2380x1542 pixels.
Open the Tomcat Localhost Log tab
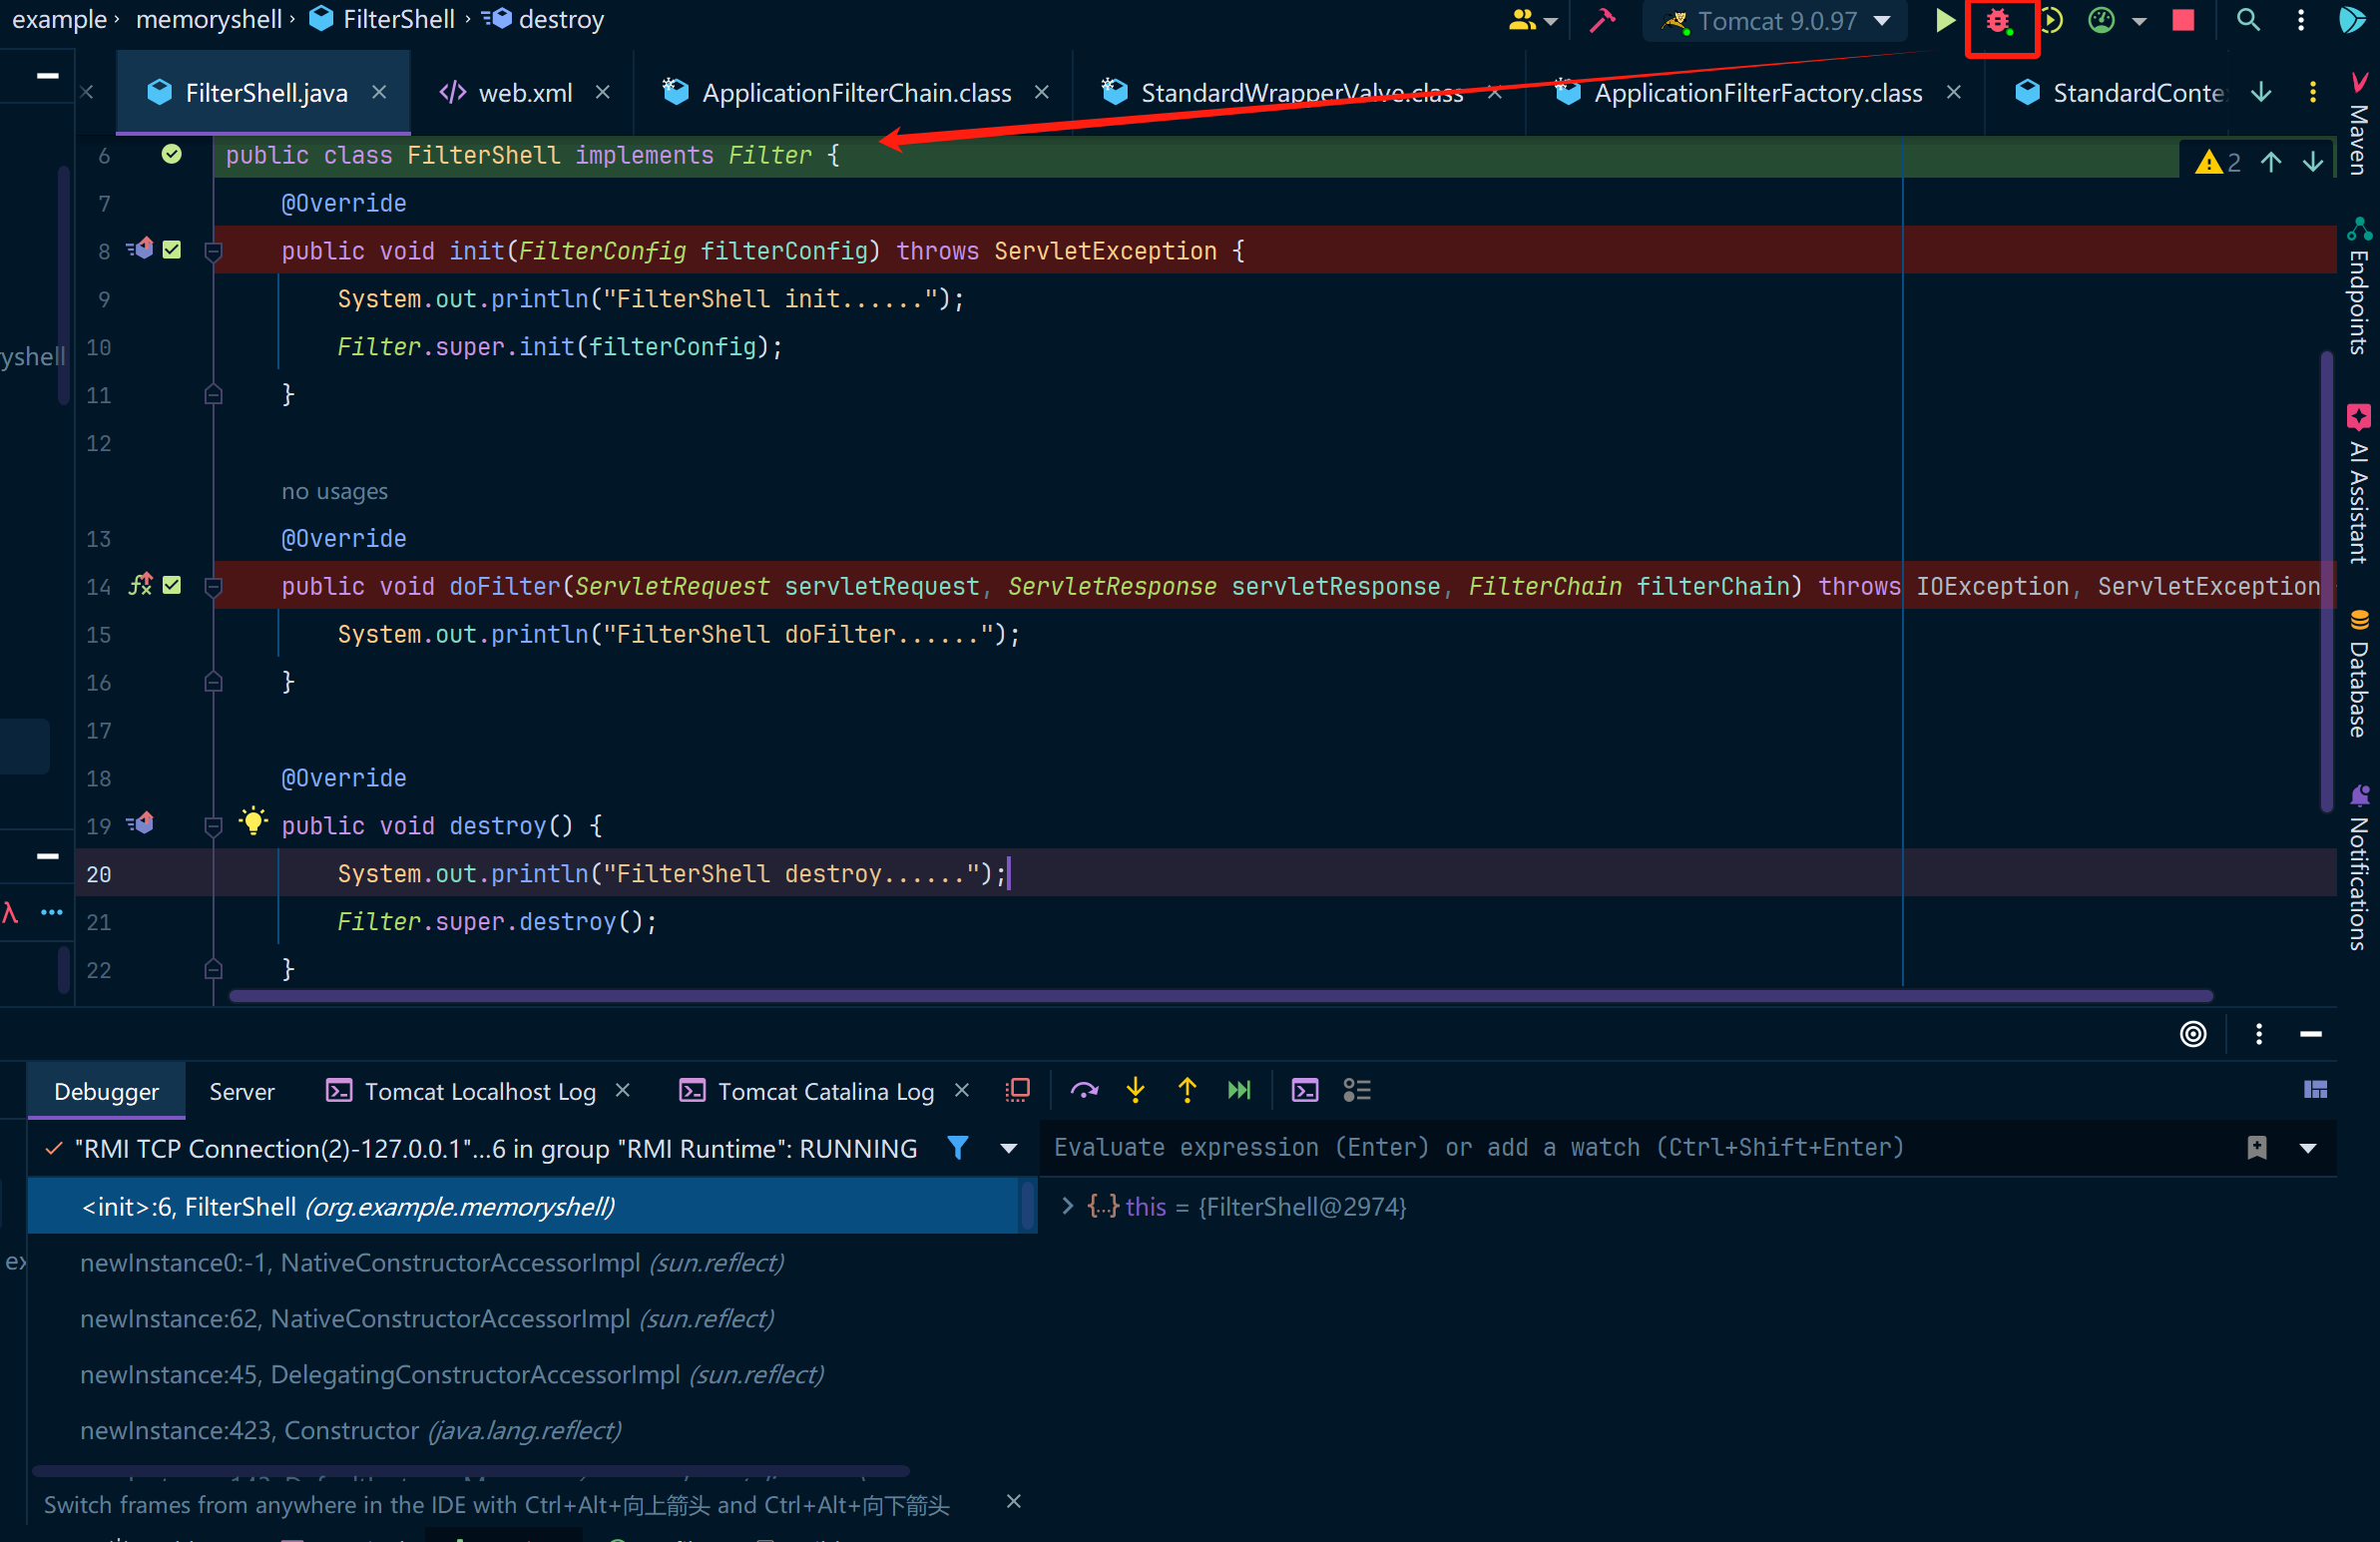[479, 1092]
